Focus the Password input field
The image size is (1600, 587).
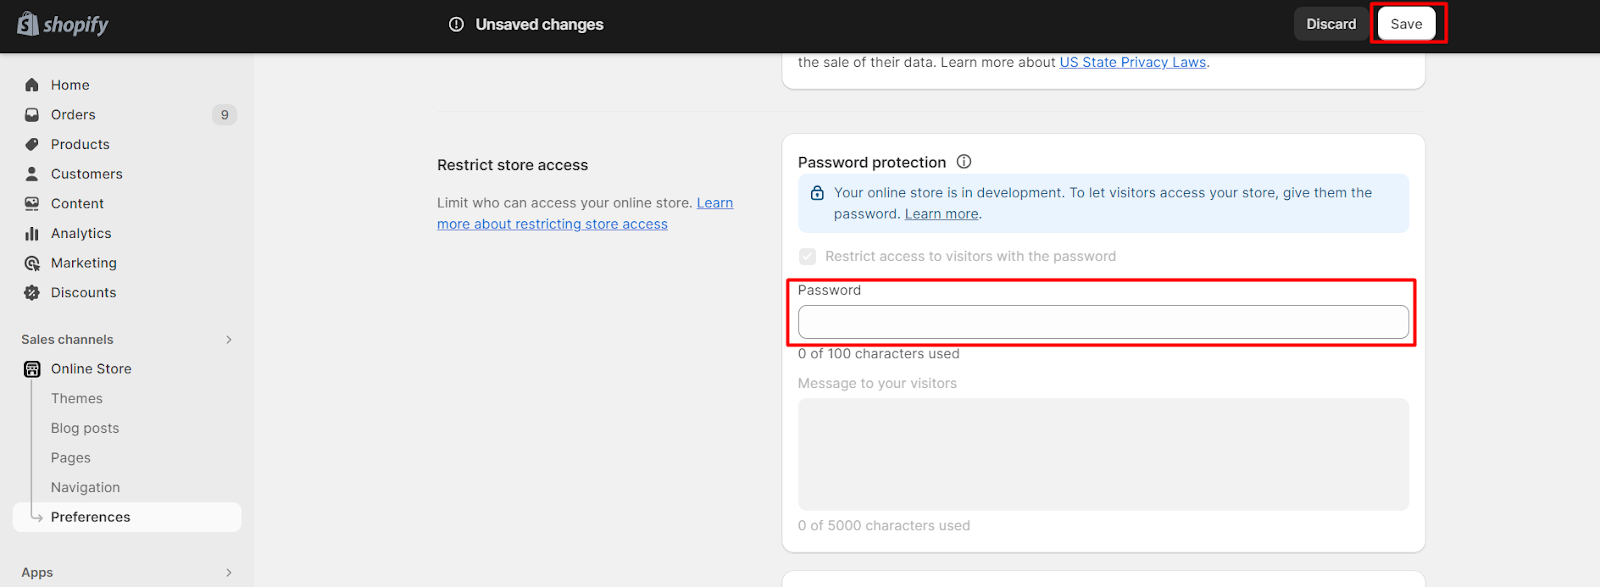pos(1103,322)
